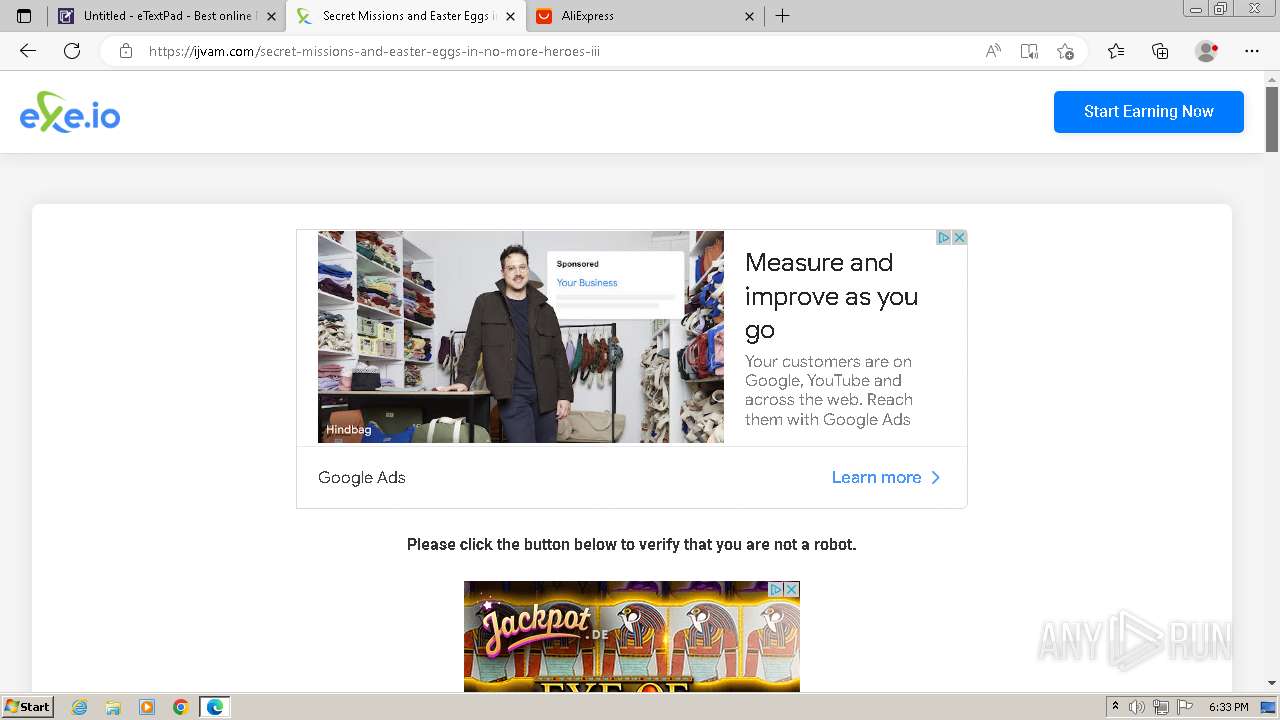Click Start Earning Now button
Viewport: 1280px width, 720px height.
pos(1149,111)
